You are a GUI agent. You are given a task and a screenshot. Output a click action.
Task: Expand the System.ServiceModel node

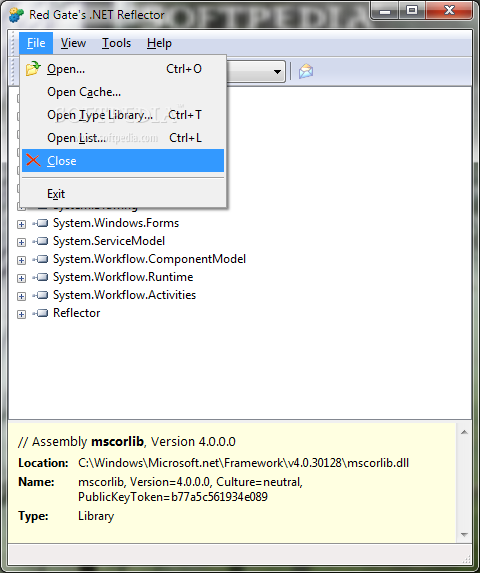22,242
